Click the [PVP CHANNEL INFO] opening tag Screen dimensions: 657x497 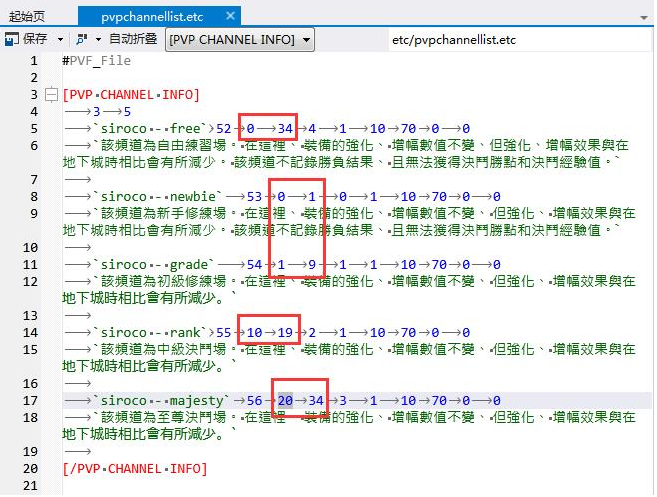coord(131,95)
